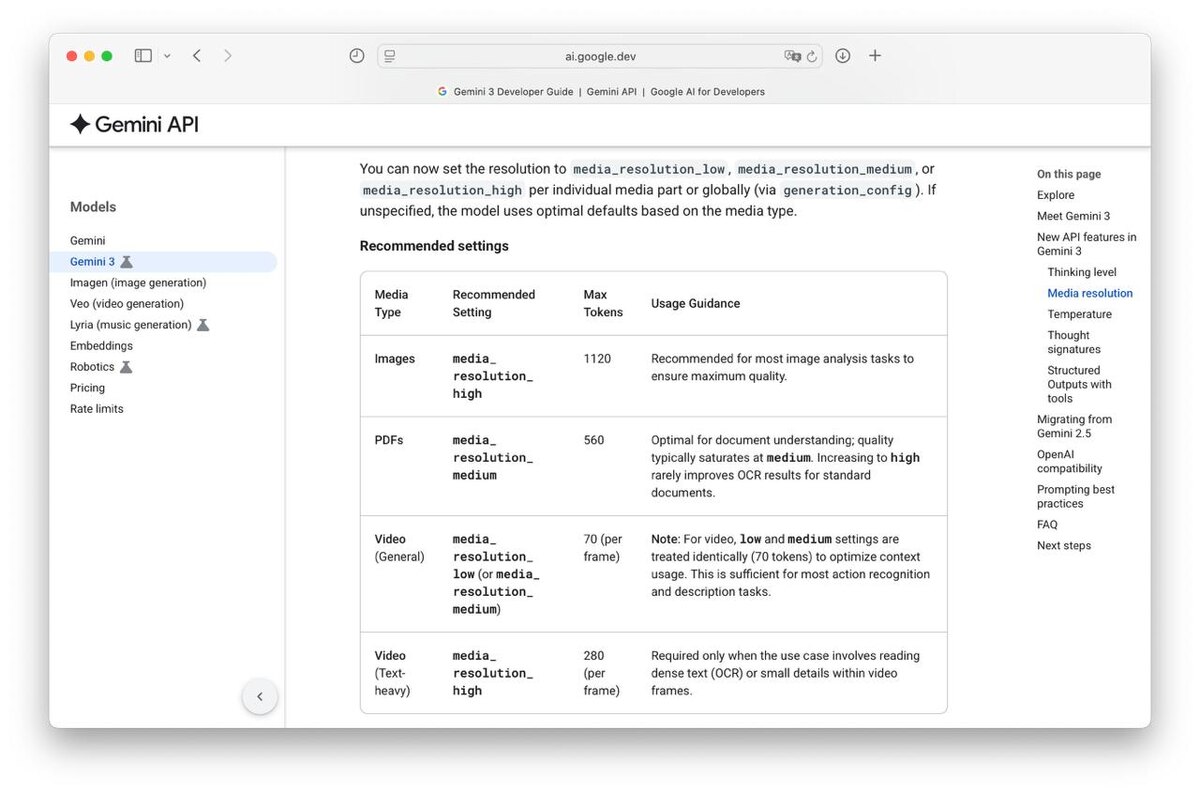Click the translate icon in address bar

click(x=792, y=56)
